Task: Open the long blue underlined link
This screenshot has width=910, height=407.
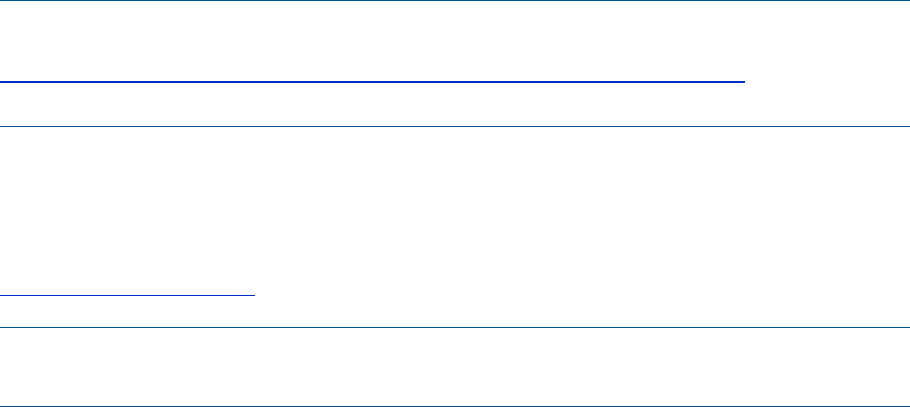Action: click(373, 81)
